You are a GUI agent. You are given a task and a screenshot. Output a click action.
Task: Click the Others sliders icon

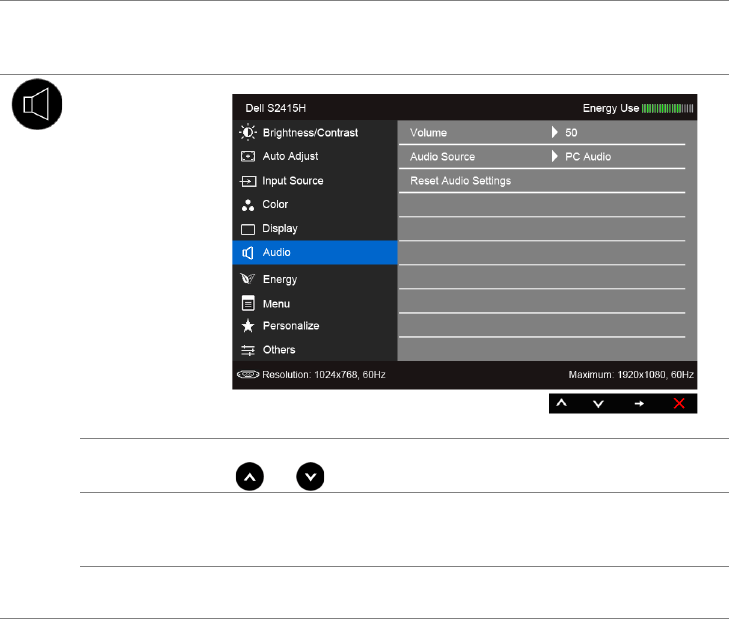248,350
